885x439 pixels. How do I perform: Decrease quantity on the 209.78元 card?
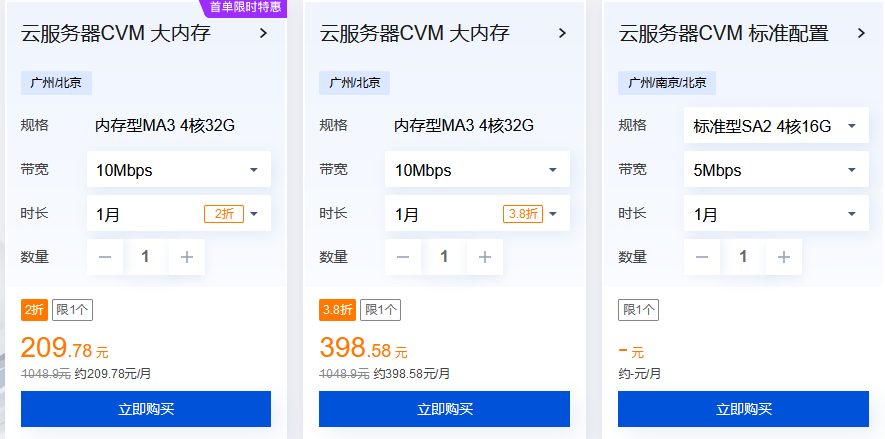[x=104, y=257]
